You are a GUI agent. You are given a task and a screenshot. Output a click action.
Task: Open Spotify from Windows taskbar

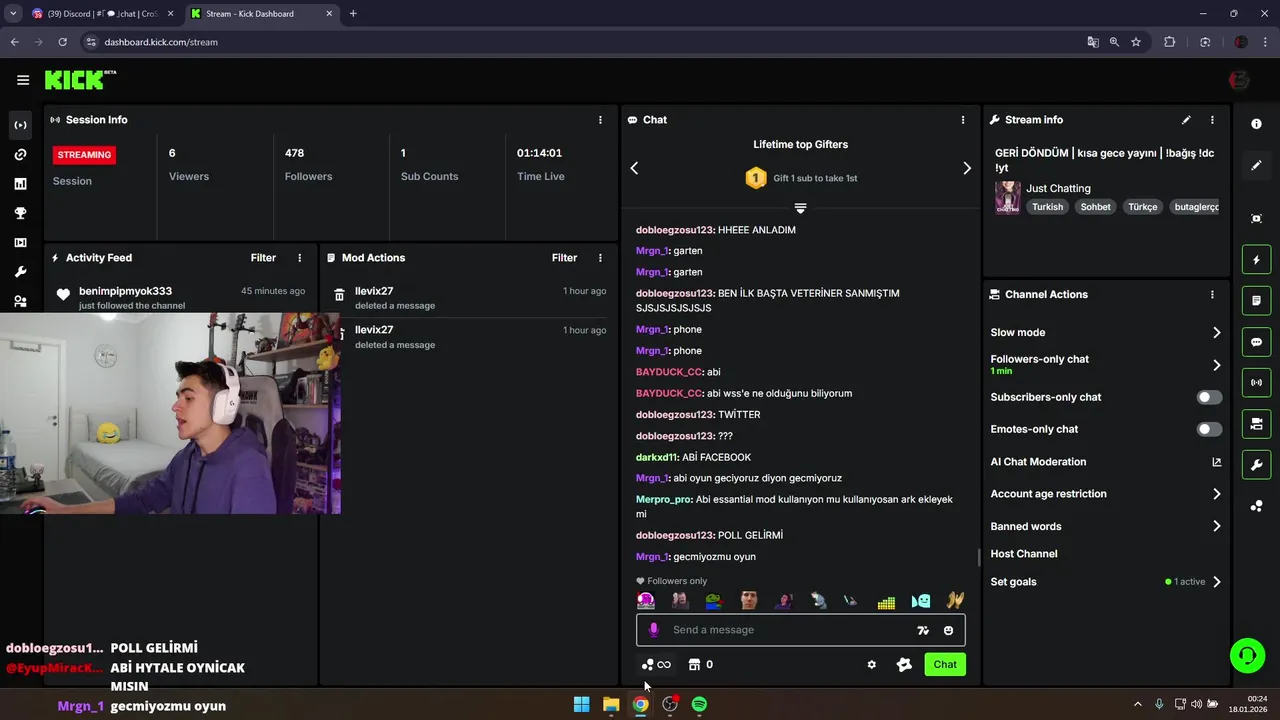(699, 704)
